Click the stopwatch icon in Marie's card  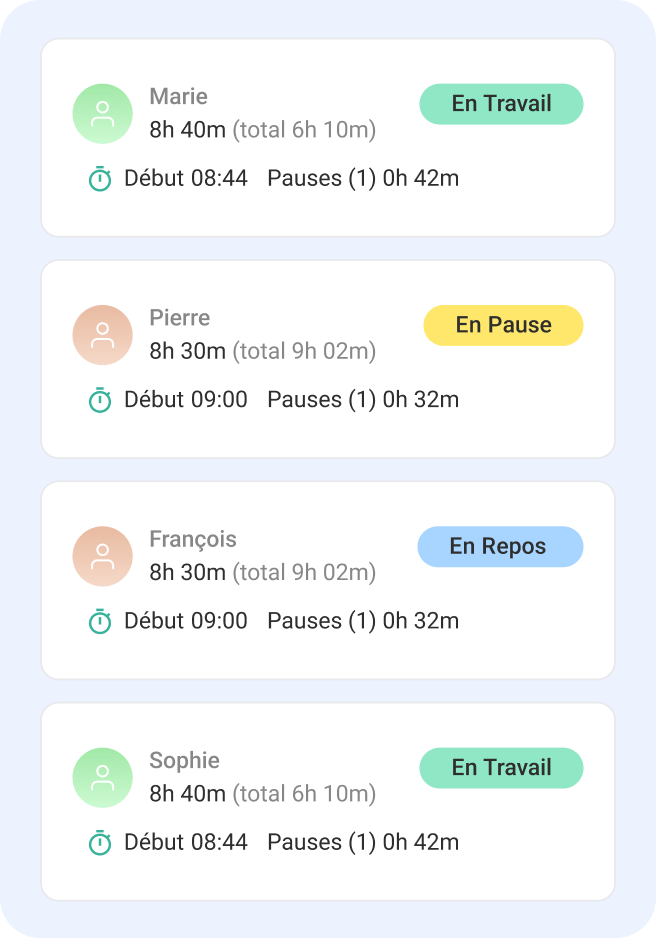click(x=100, y=178)
